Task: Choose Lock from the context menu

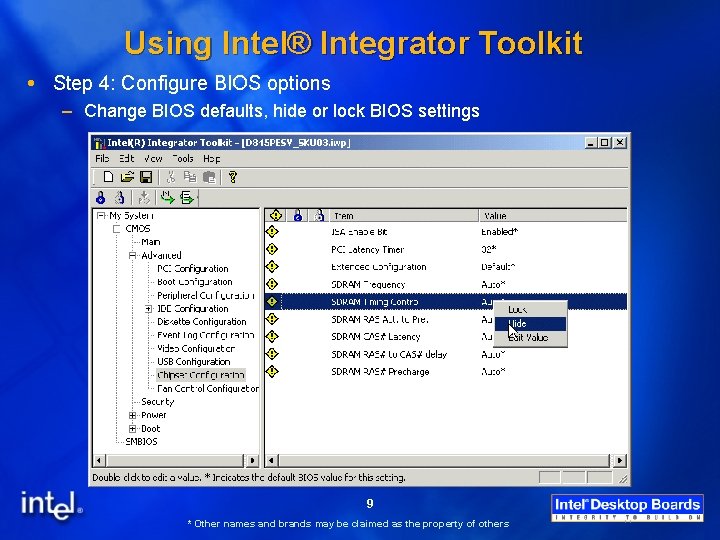Action: [530, 309]
